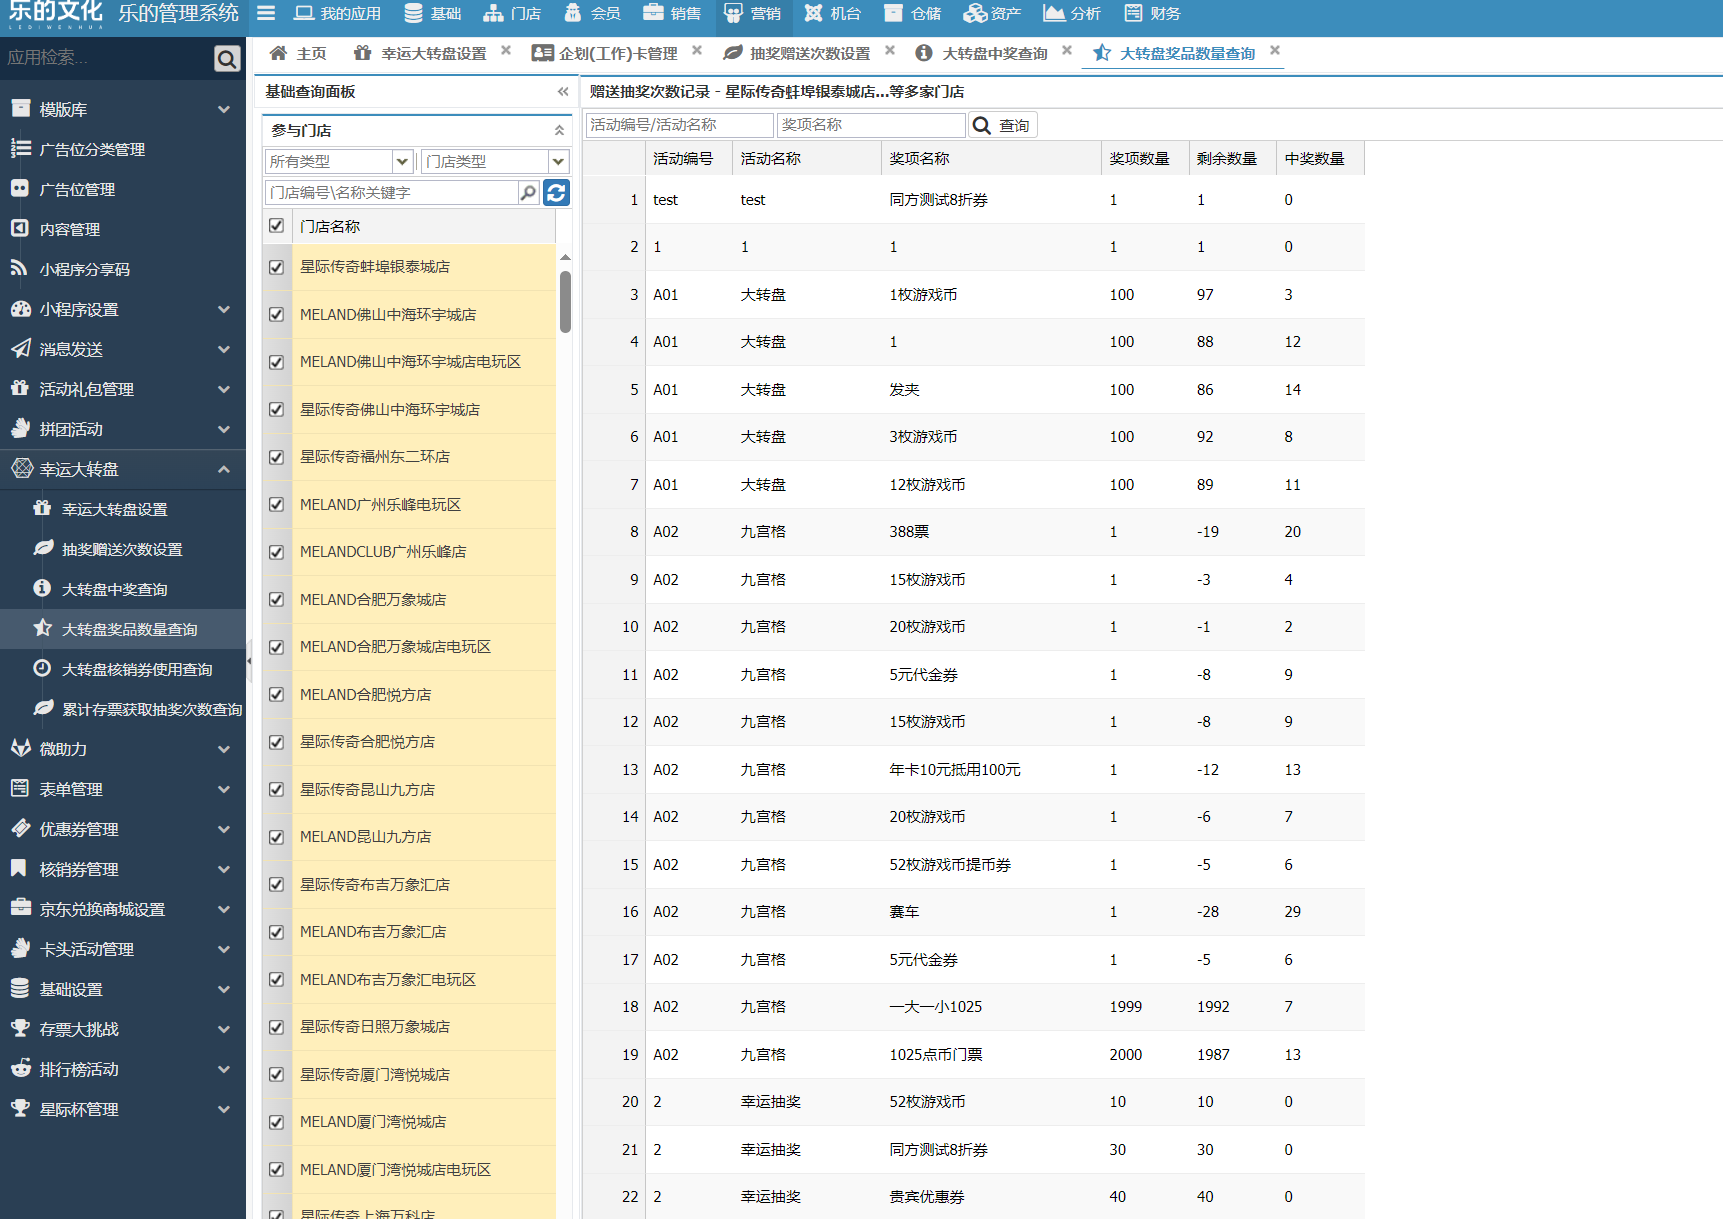Click the 大转盘核销券使用查询 clock icon
Viewport: 1723px width, 1219px height.
click(x=42, y=668)
